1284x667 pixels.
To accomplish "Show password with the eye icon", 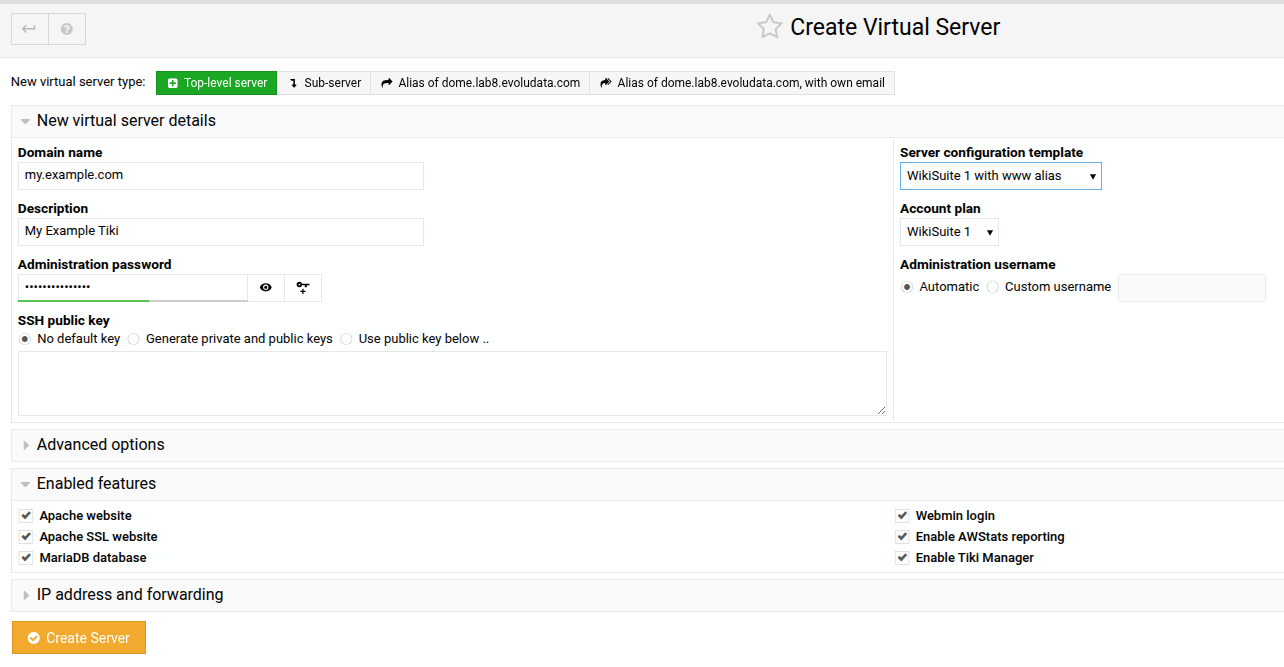I will (266, 288).
